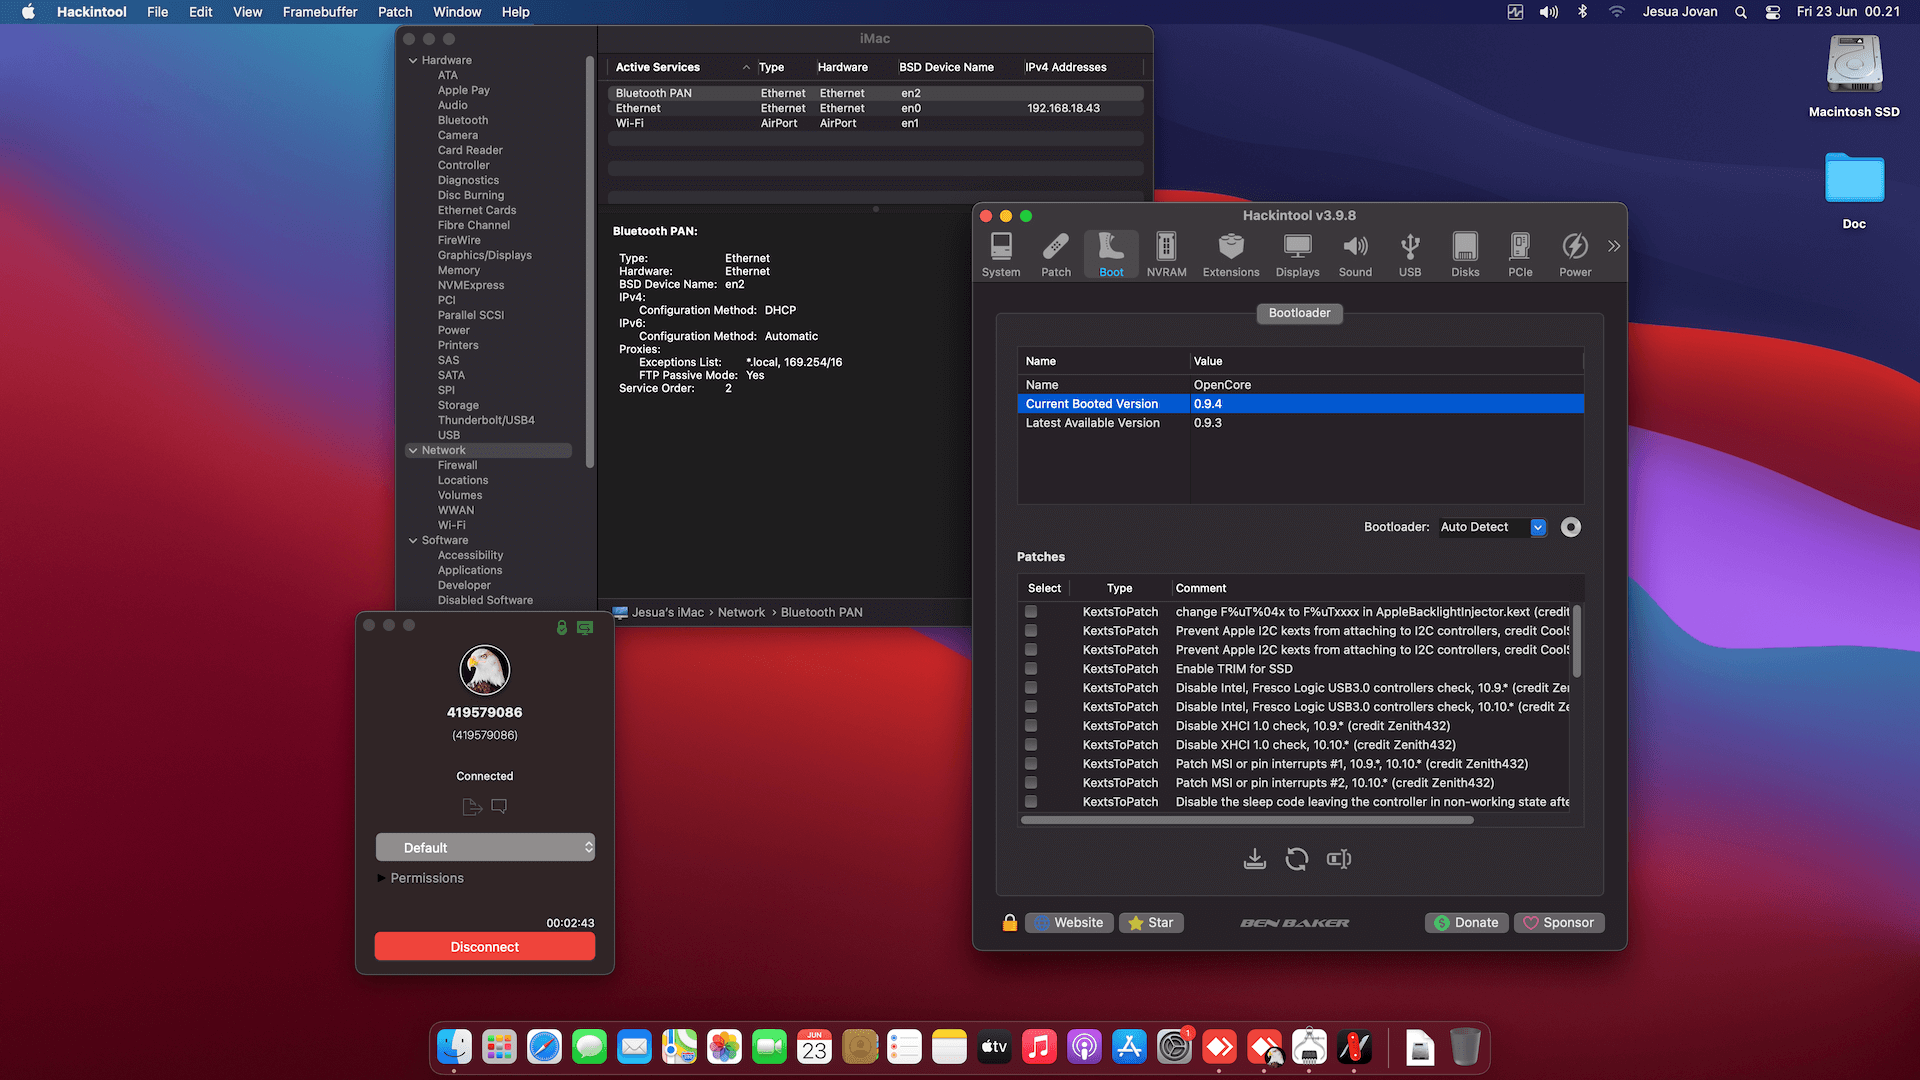Open Safari from the Dock

pos(544,1047)
